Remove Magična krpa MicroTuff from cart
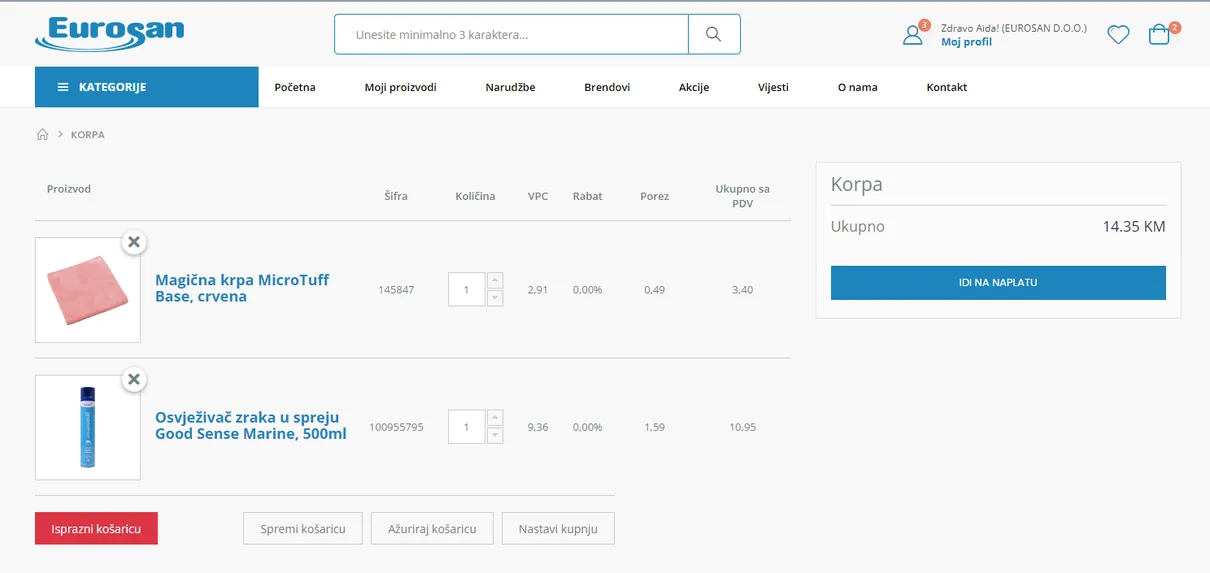This screenshot has height=573, width=1210. point(134,242)
